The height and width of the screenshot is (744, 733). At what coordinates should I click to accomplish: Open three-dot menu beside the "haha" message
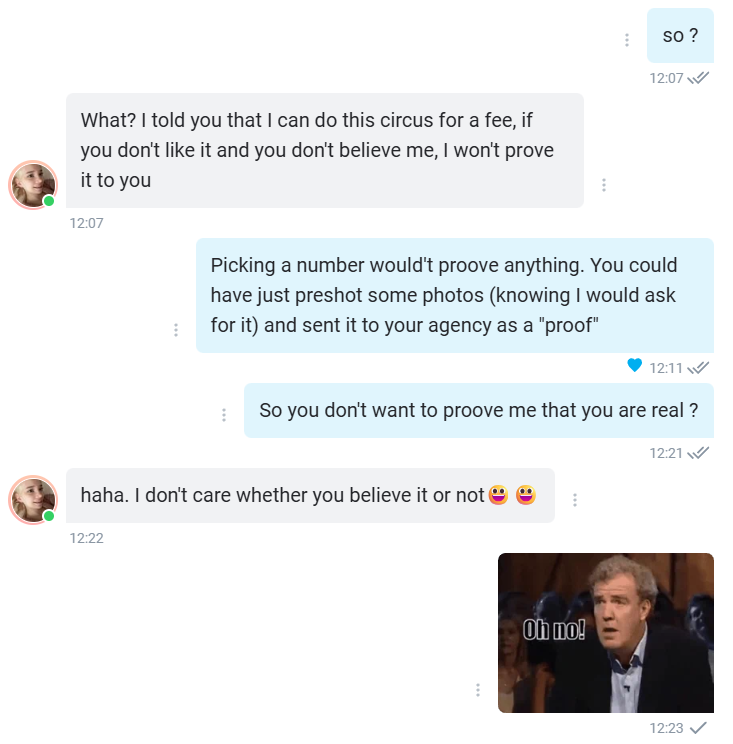[575, 500]
